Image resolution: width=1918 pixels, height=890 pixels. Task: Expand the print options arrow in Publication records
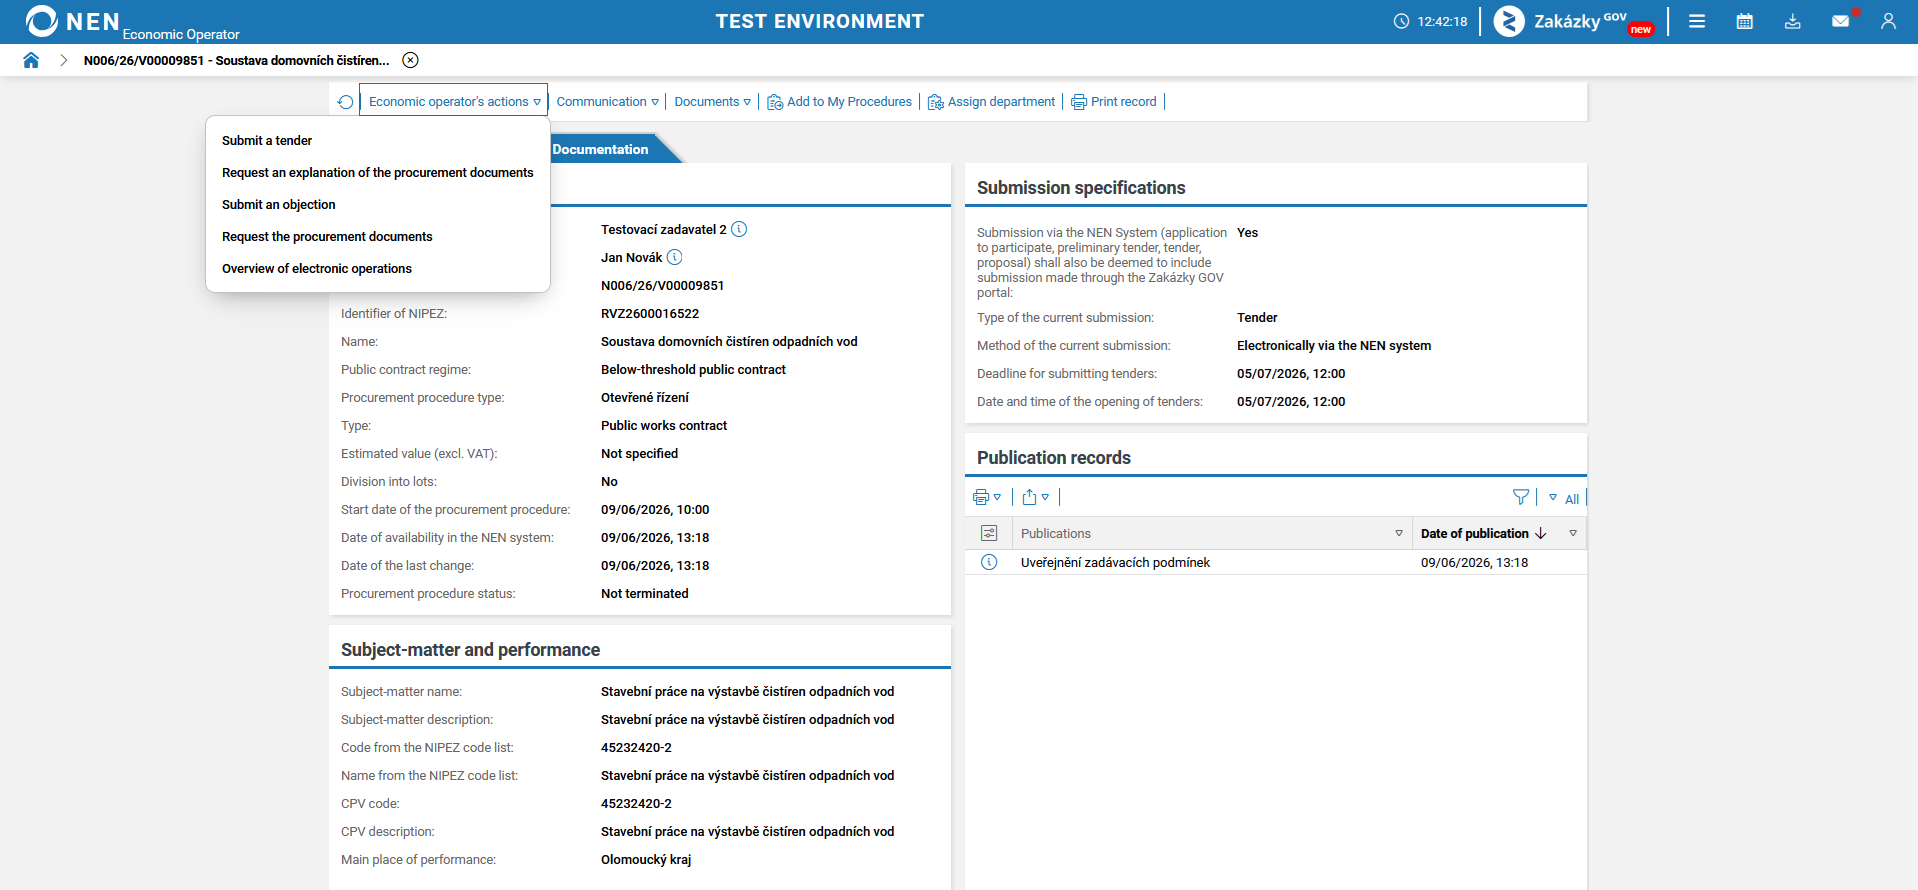(x=997, y=497)
